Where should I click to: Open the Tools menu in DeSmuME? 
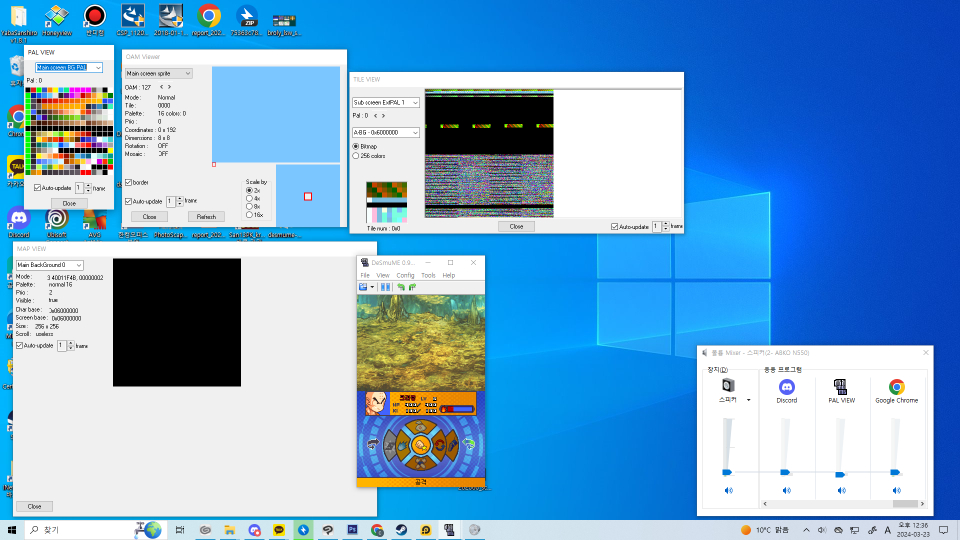pyautogui.click(x=428, y=276)
